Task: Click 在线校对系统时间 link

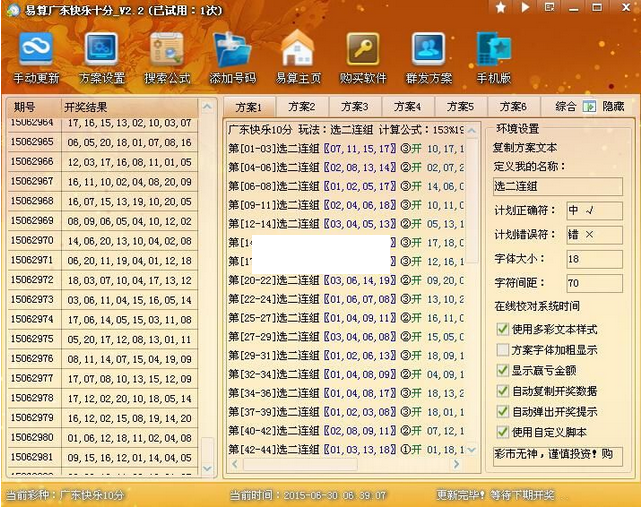Action: (x=537, y=306)
